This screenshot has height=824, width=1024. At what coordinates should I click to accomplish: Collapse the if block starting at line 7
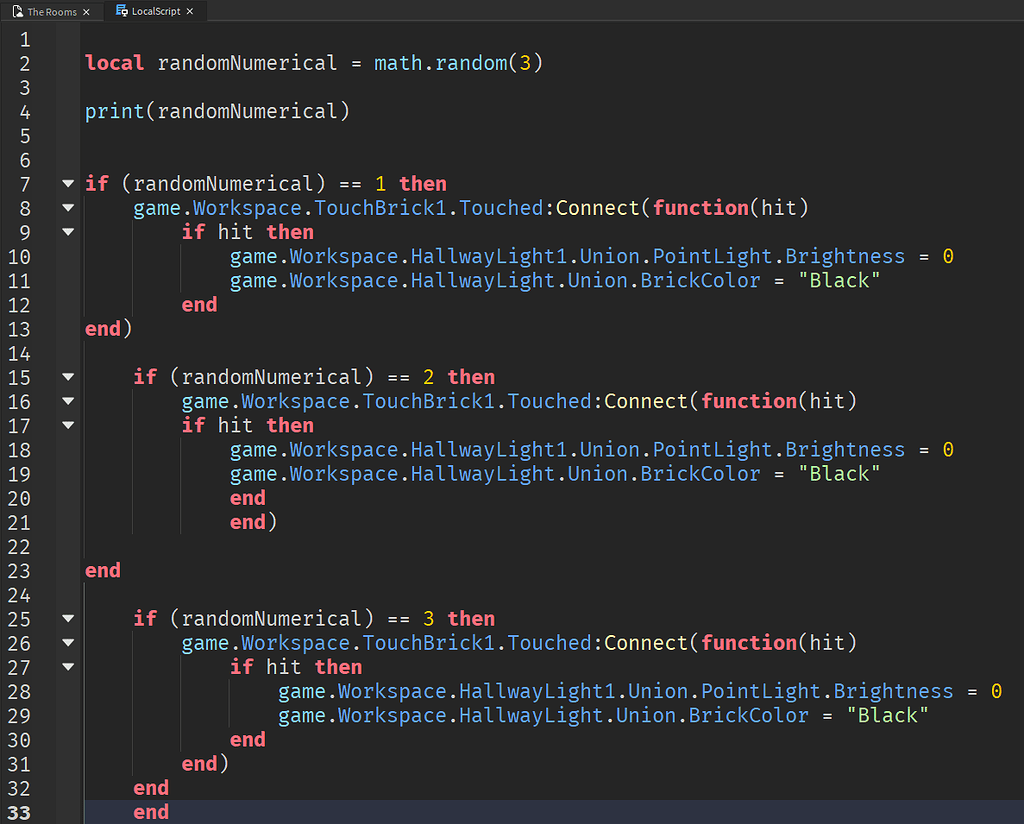click(x=67, y=183)
